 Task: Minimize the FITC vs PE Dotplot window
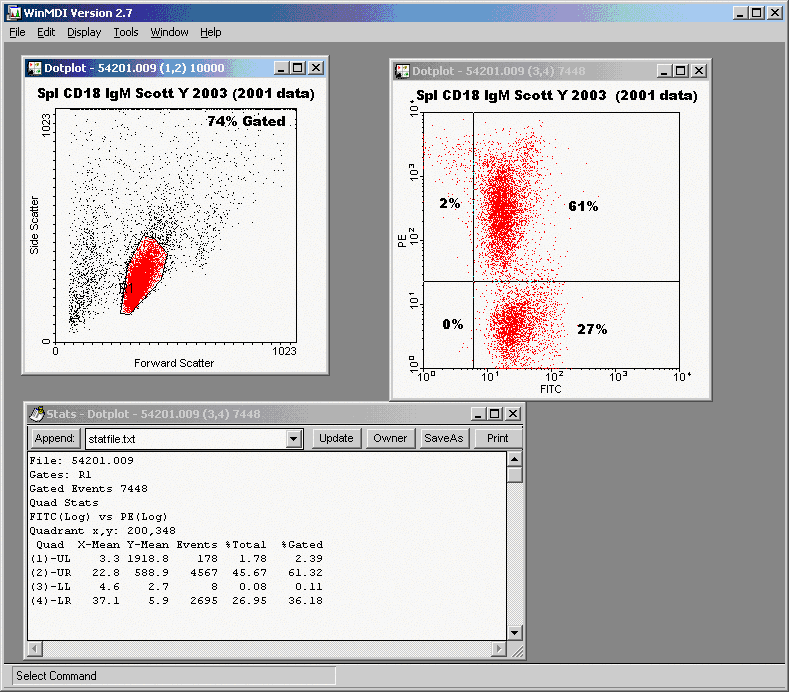(662, 71)
